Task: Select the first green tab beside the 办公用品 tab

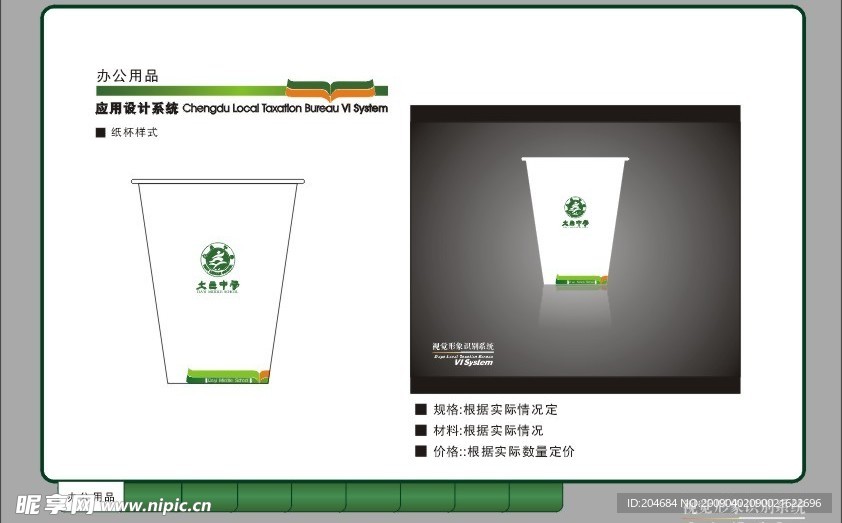Action: pos(153,496)
